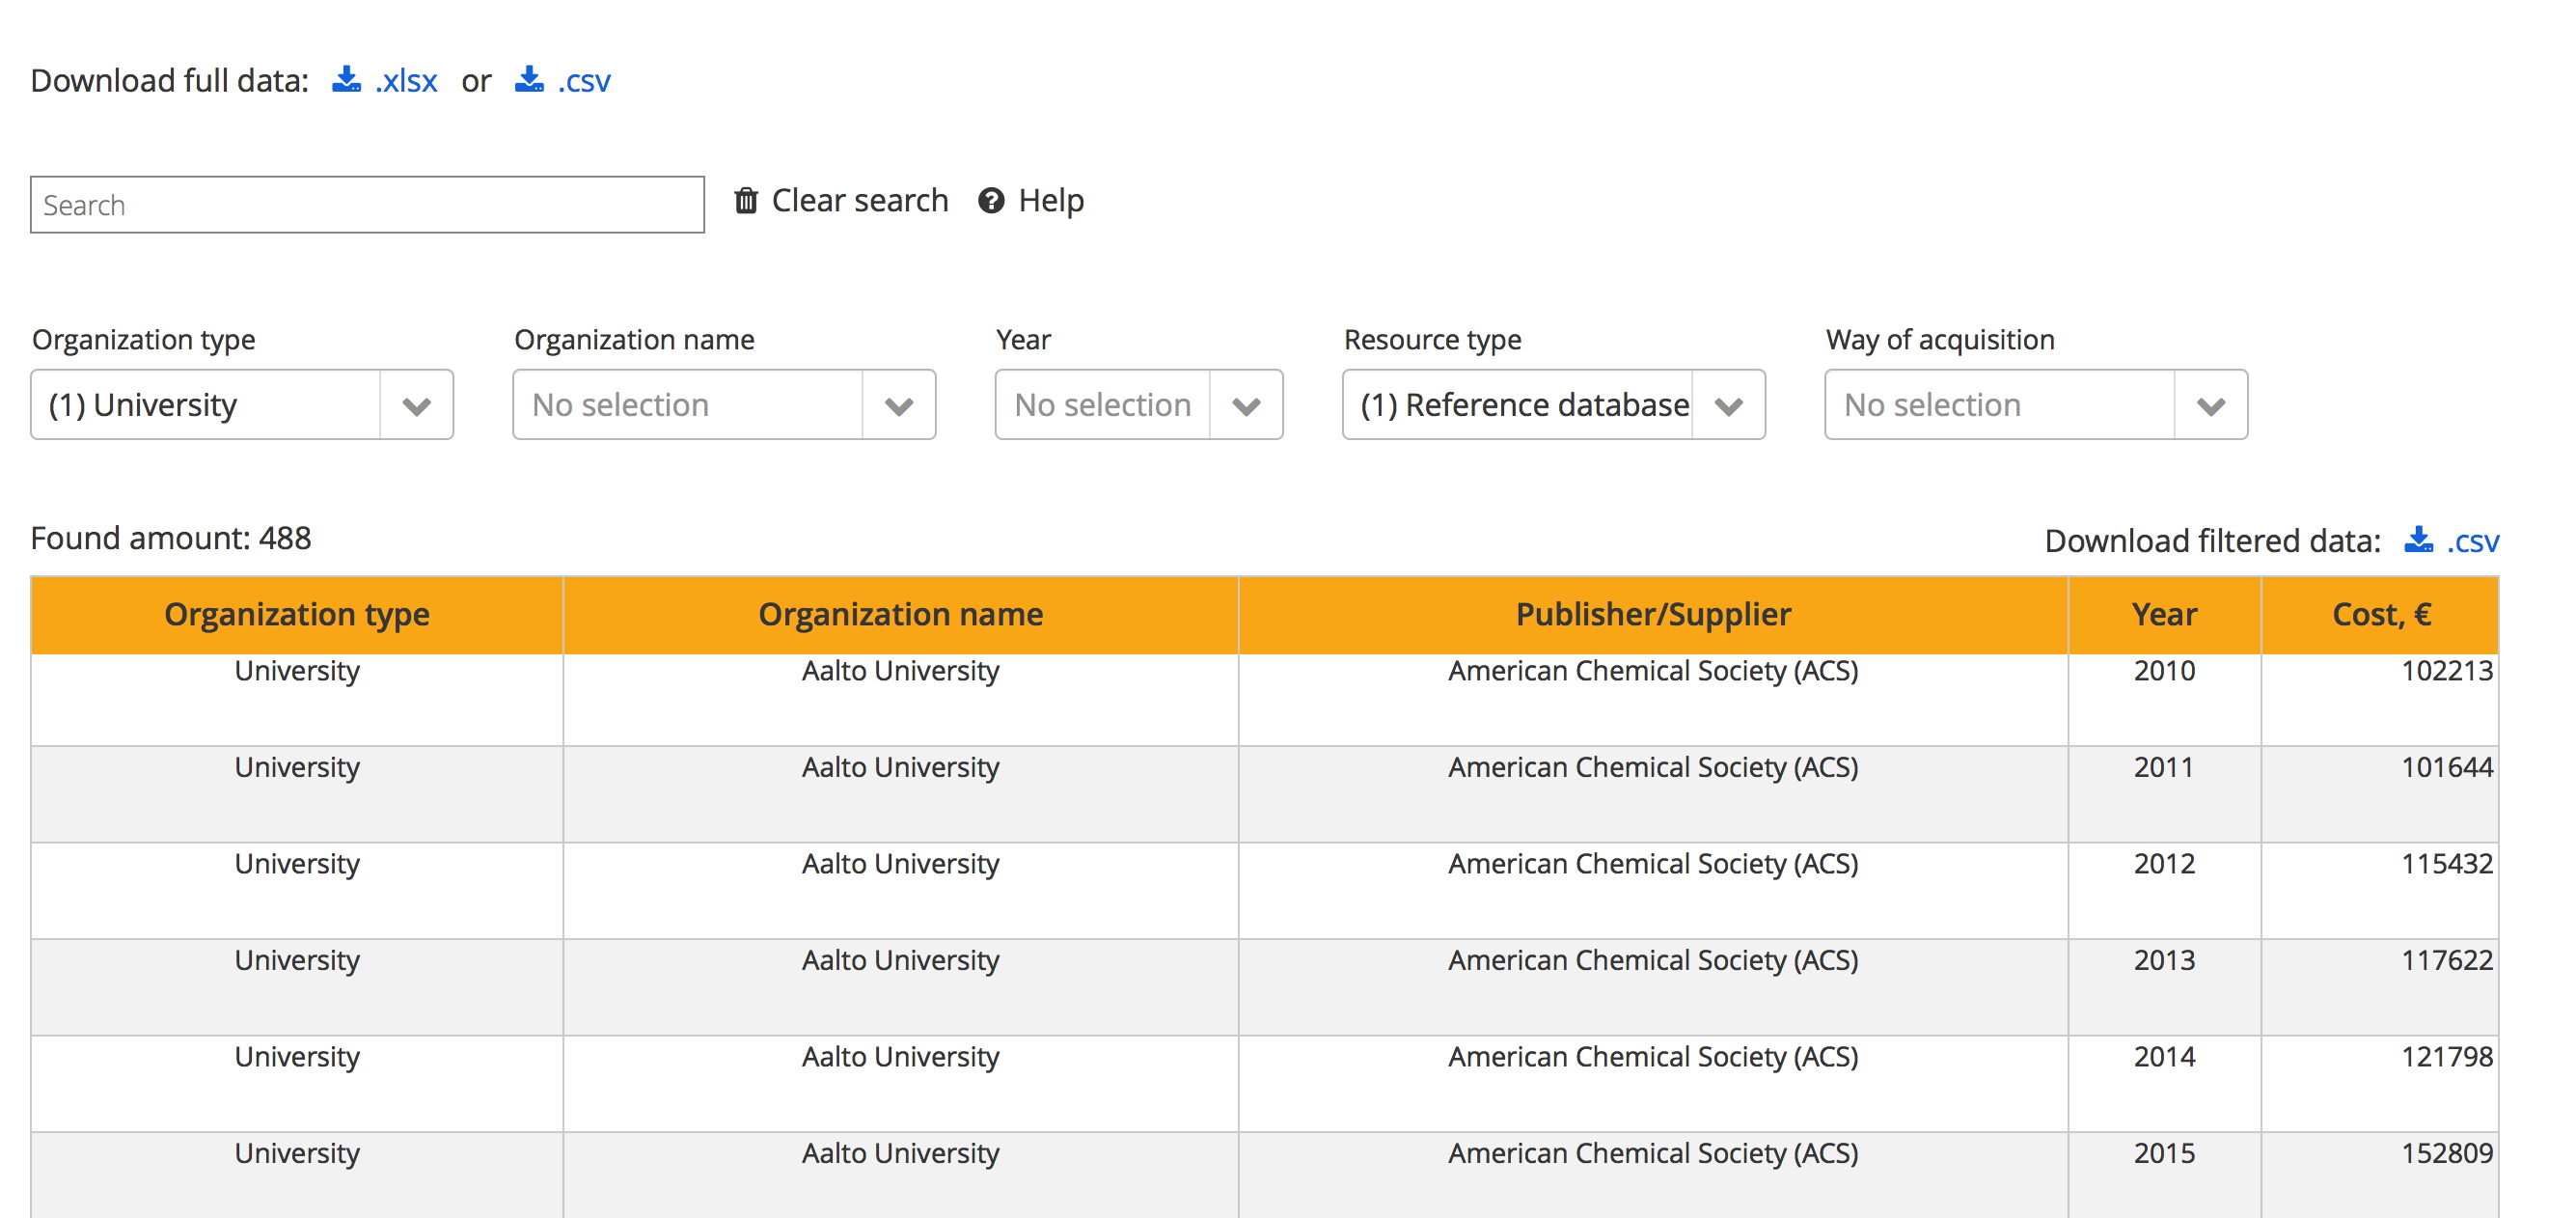Click the Cost, € column header
This screenshot has height=1218, width=2576.
point(2380,614)
